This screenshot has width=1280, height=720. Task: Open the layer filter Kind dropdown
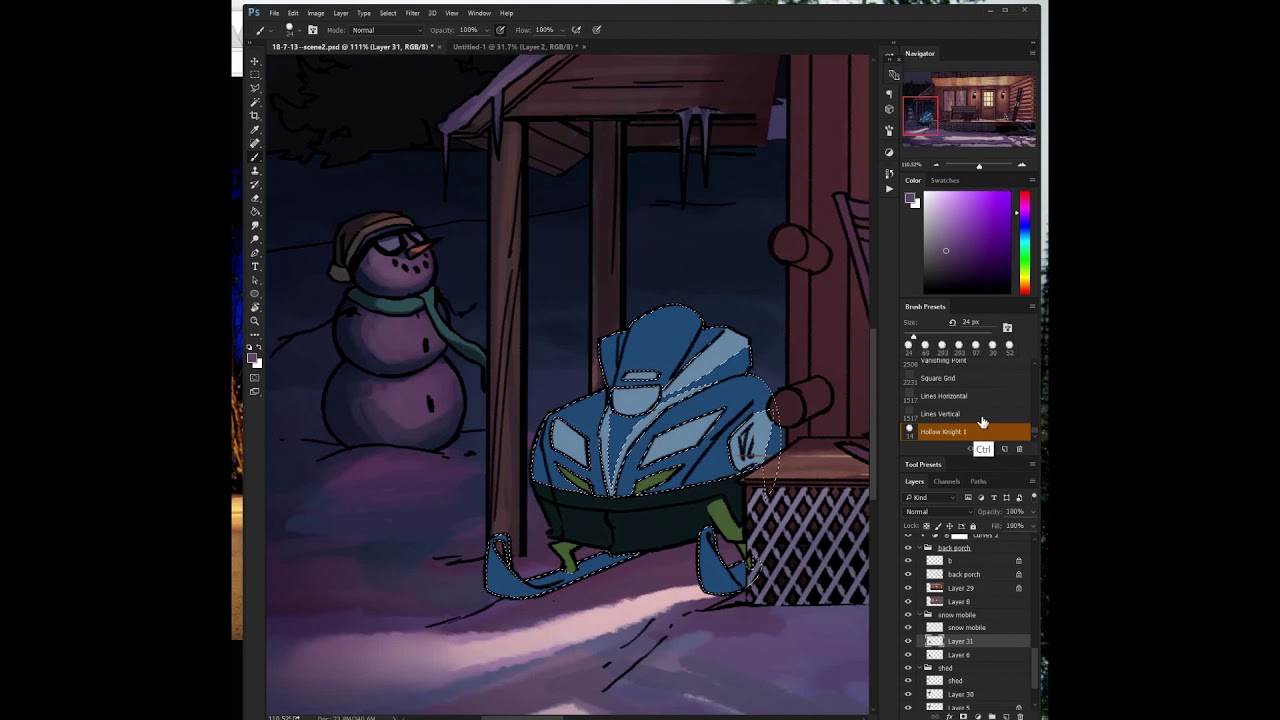(x=929, y=497)
